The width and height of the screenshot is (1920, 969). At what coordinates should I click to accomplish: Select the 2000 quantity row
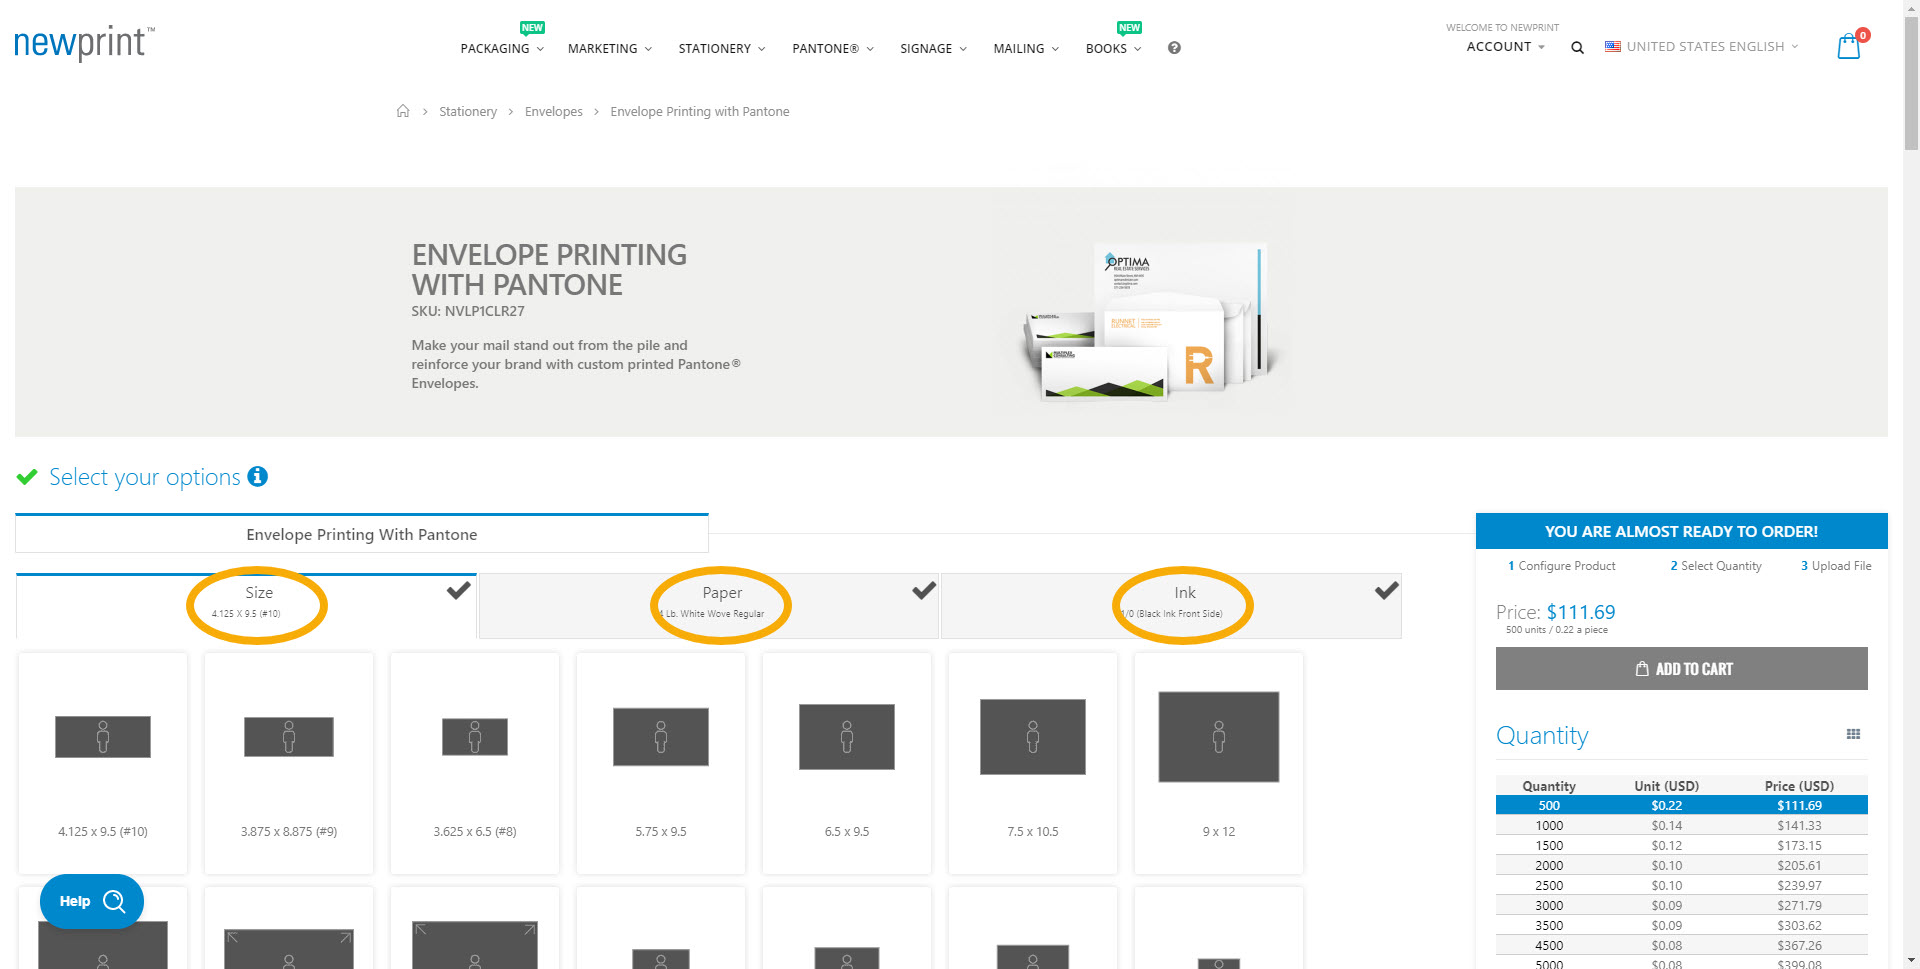coord(1682,865)
